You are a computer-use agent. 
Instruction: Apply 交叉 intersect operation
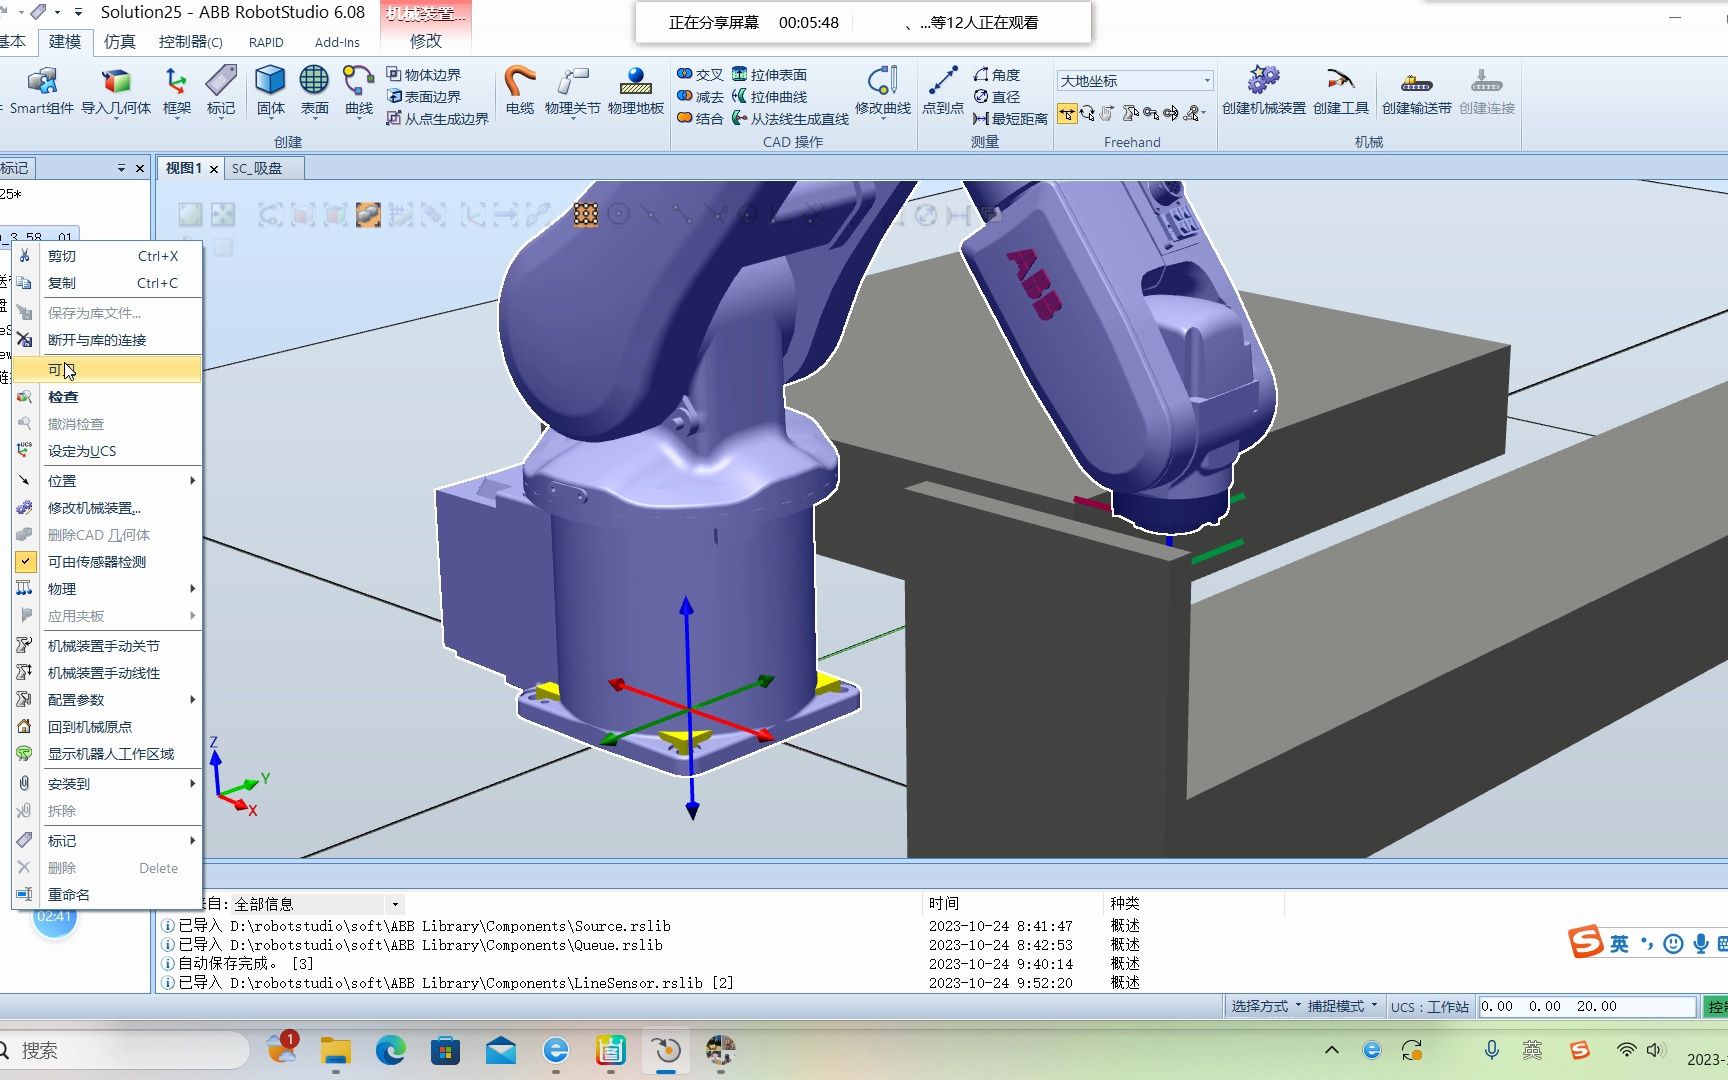[700, 75]
